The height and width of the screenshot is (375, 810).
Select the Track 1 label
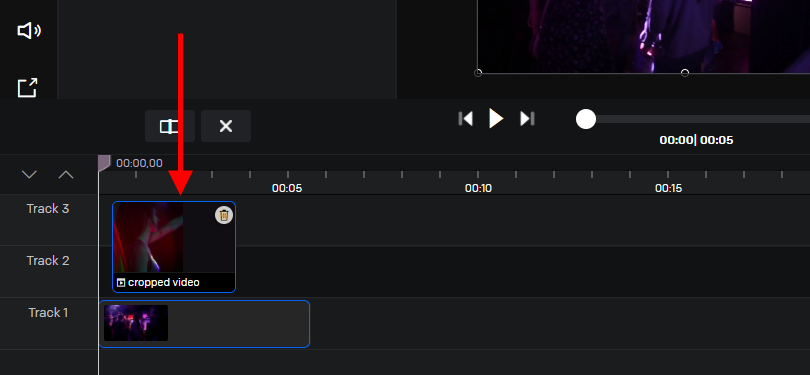[x=48, y=312]
